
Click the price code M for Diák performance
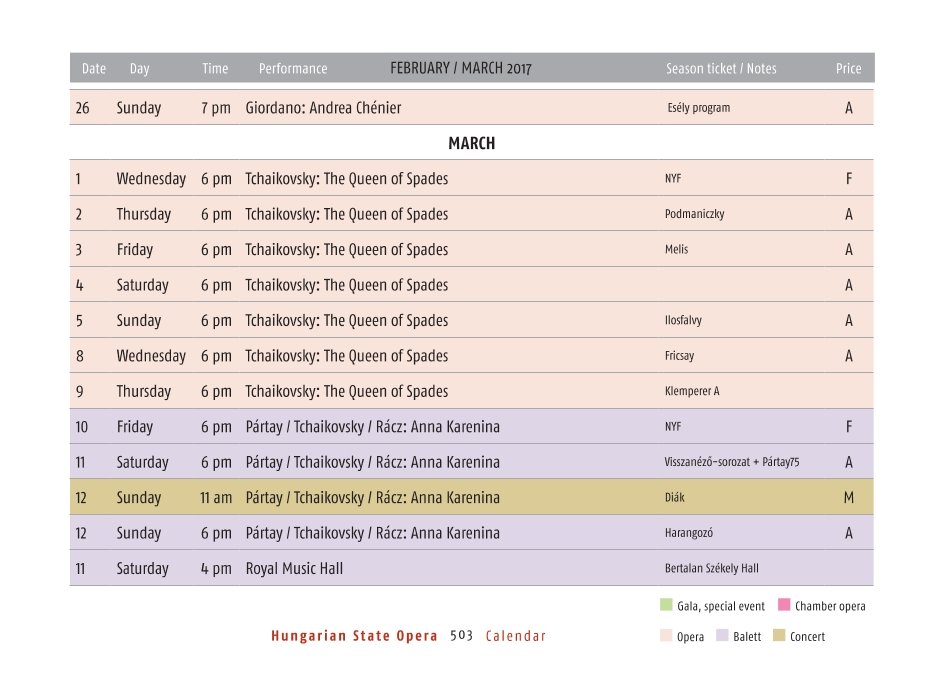[849, 498]
